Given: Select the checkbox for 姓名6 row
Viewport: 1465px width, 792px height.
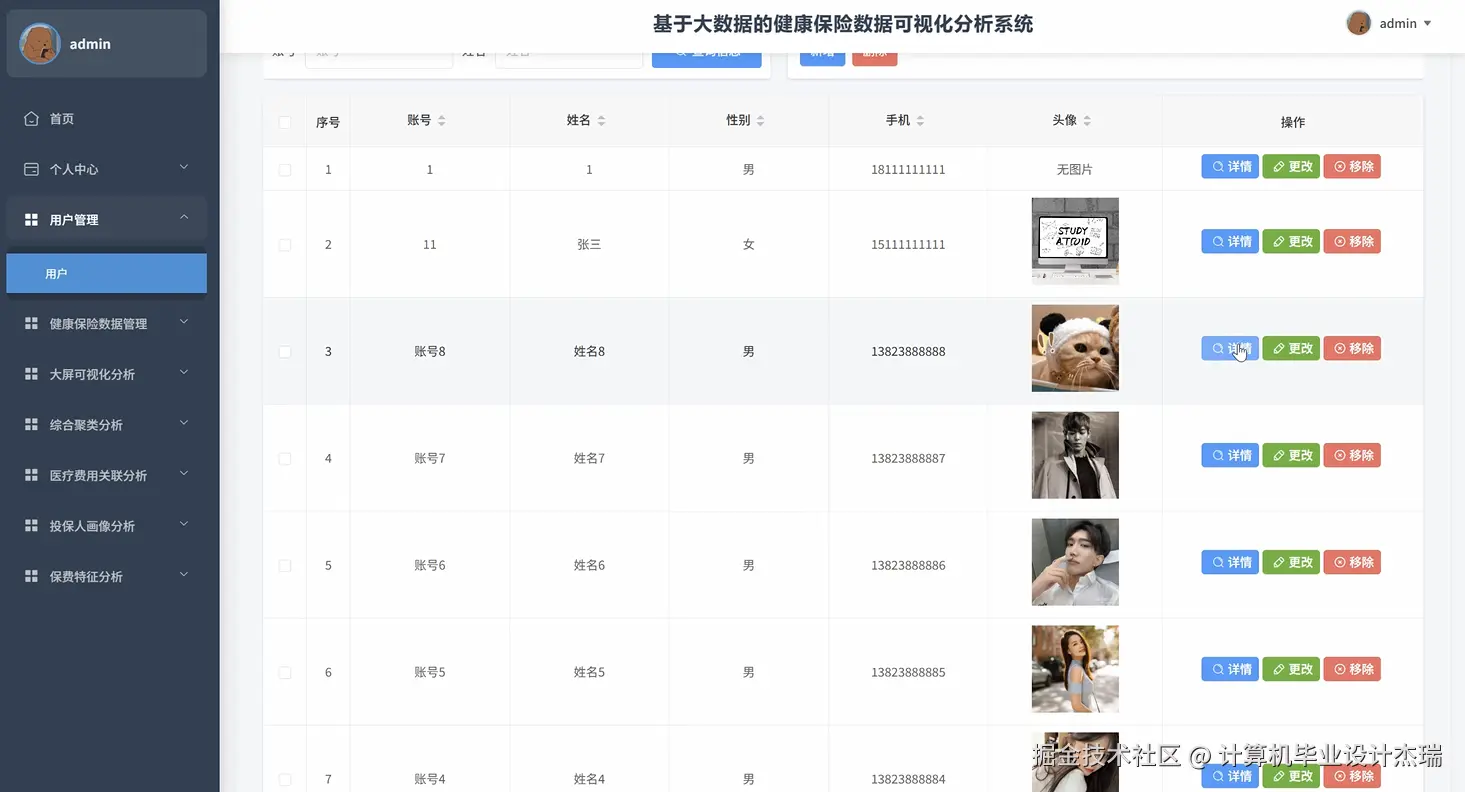Looking at the screenshot, I should point(285,566).
